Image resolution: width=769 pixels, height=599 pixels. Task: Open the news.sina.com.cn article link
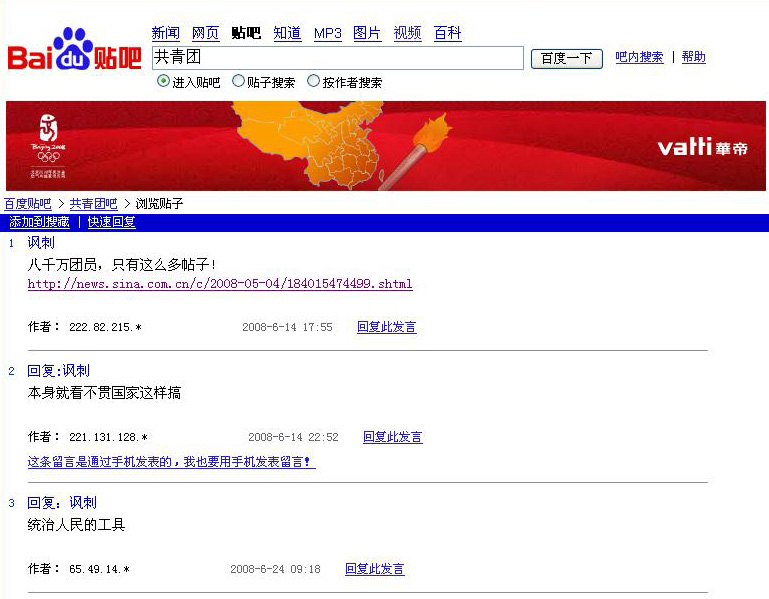tap(220, 284)
